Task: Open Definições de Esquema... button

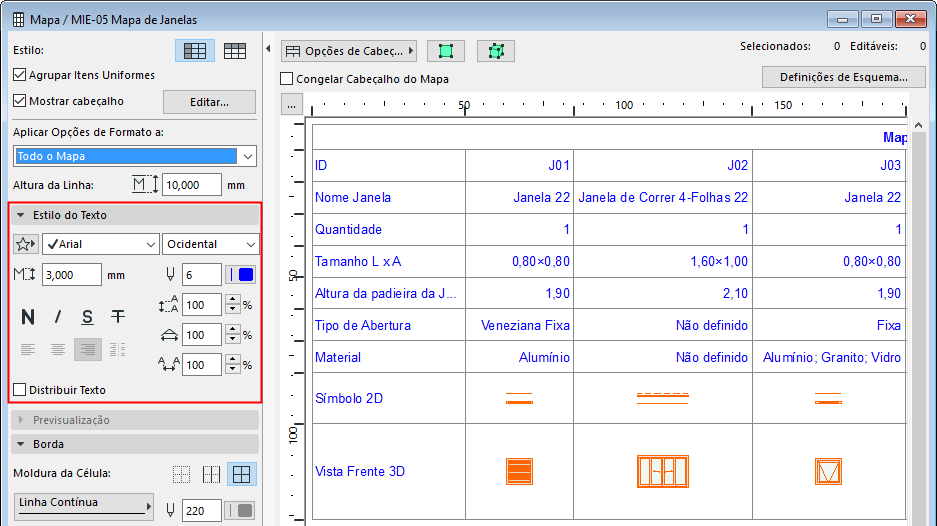Action: (844, 77)
